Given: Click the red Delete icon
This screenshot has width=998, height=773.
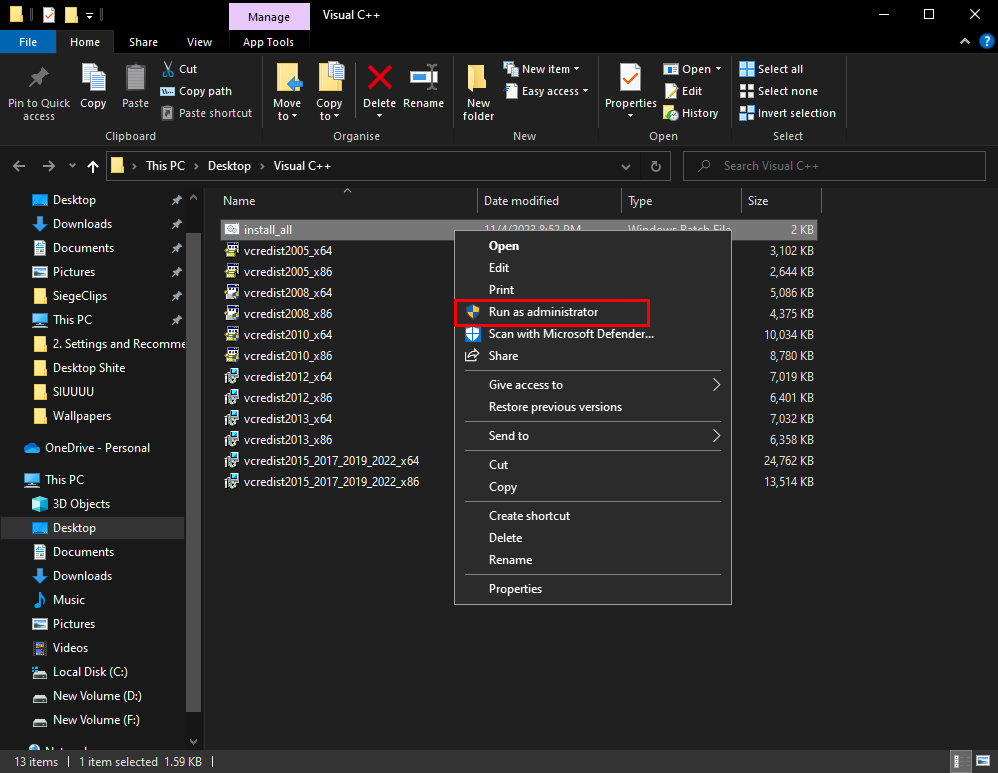Looking at the screenshot, I should tap(379, 78).
